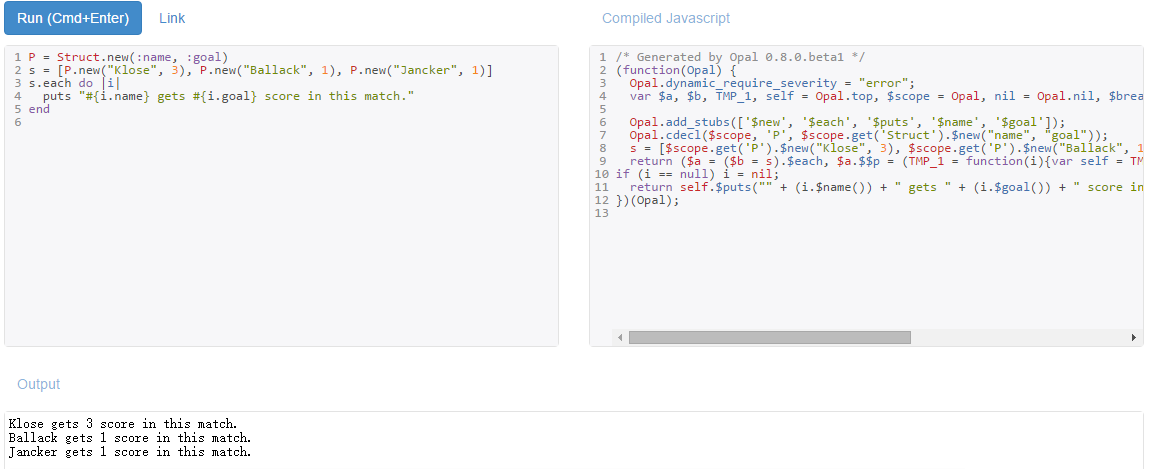Screen dimensions: 1159x469
Task: Click the Klose gets 3 score output line
Action: [123, 424]
